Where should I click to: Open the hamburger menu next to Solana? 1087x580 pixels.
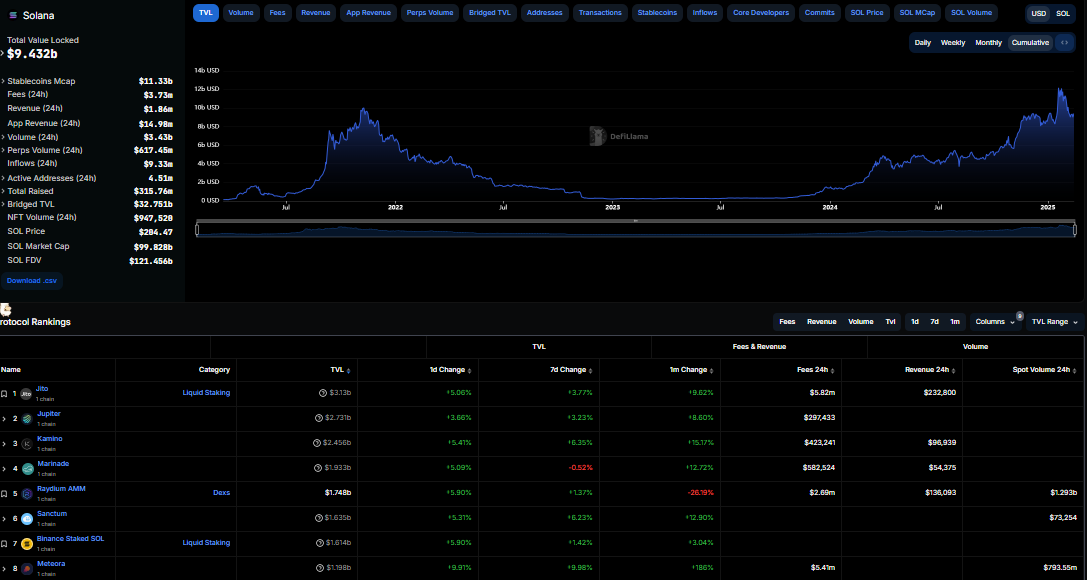click(12, 15)
